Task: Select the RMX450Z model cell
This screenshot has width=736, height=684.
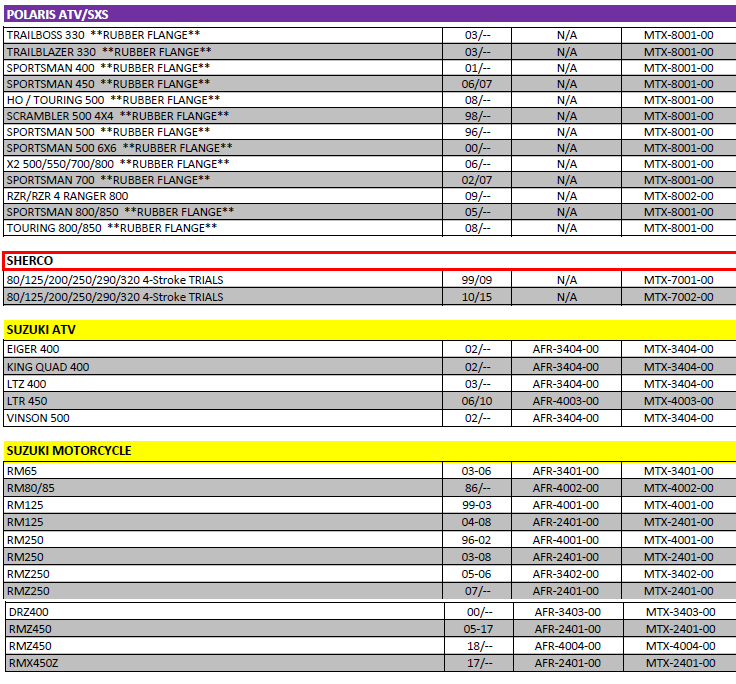Action: 225,663
